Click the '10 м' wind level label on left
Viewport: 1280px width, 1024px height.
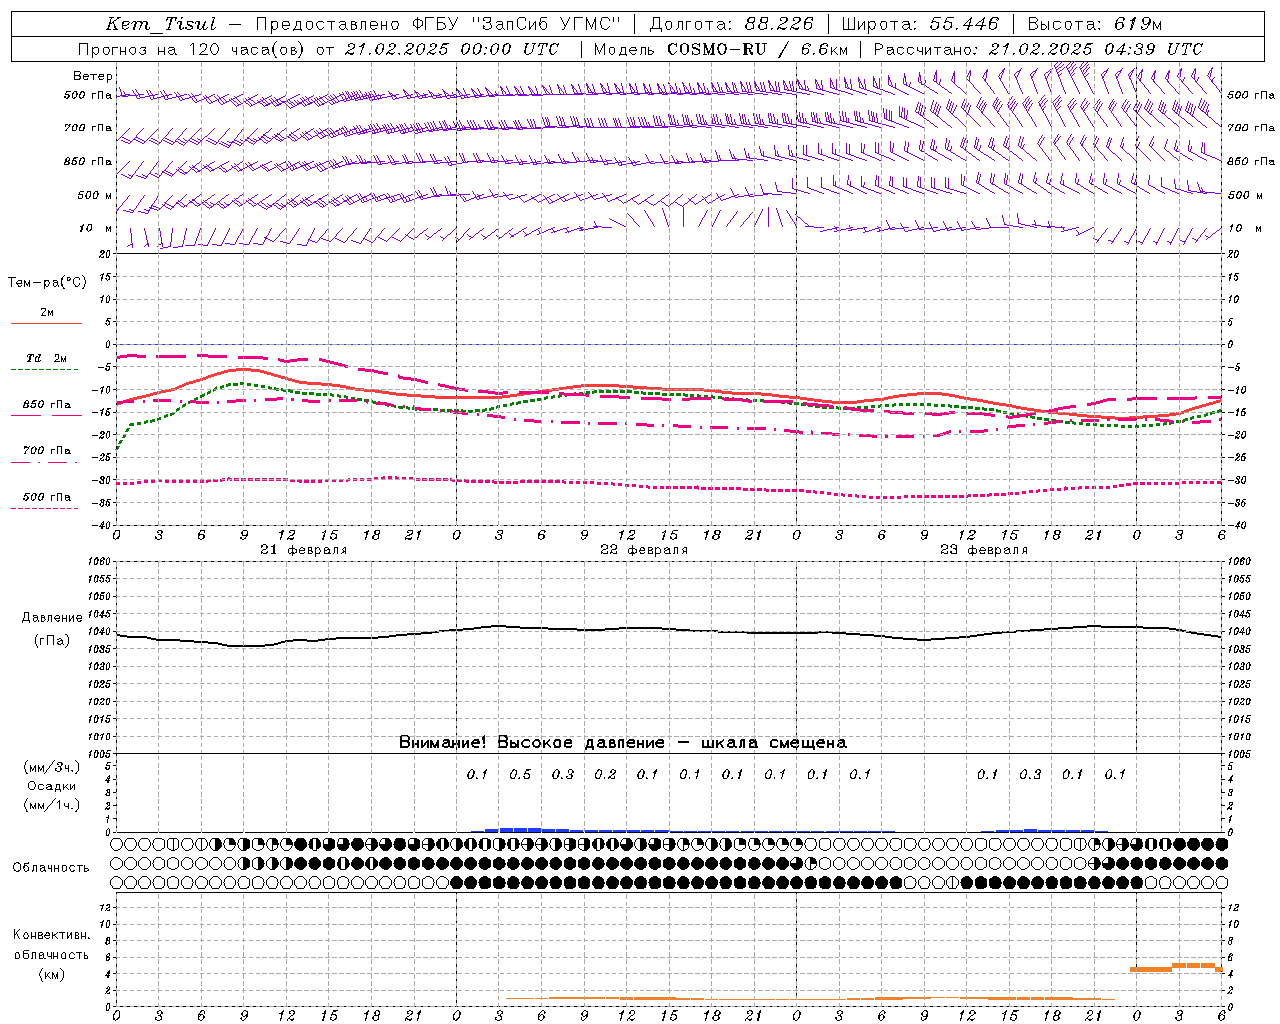point(95,228)
